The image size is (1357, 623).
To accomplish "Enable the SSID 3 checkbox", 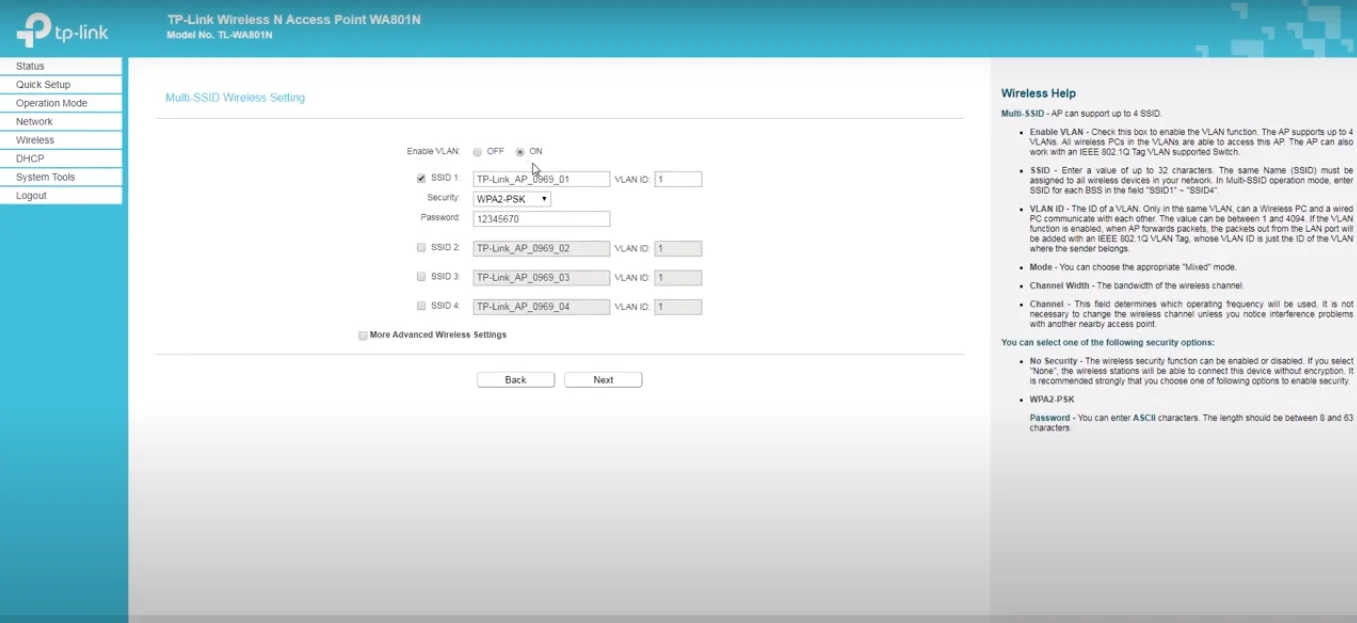I will (421, 277).
